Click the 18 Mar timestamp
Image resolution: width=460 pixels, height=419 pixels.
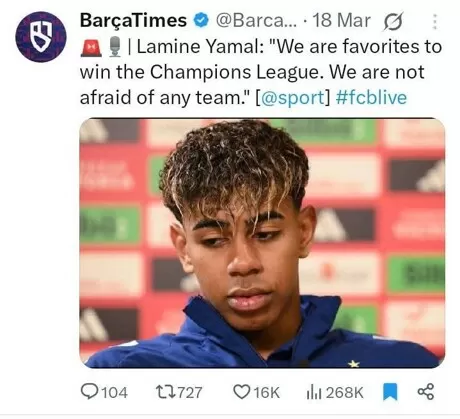click(x=341, y=21)
